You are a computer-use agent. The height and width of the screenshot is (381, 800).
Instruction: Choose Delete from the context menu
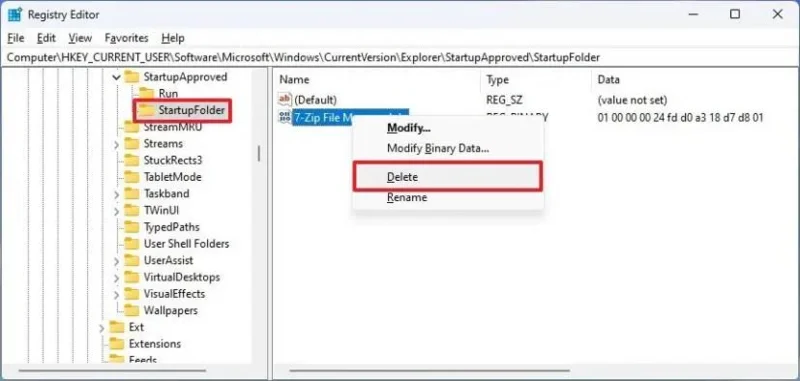tap(448, 177)
